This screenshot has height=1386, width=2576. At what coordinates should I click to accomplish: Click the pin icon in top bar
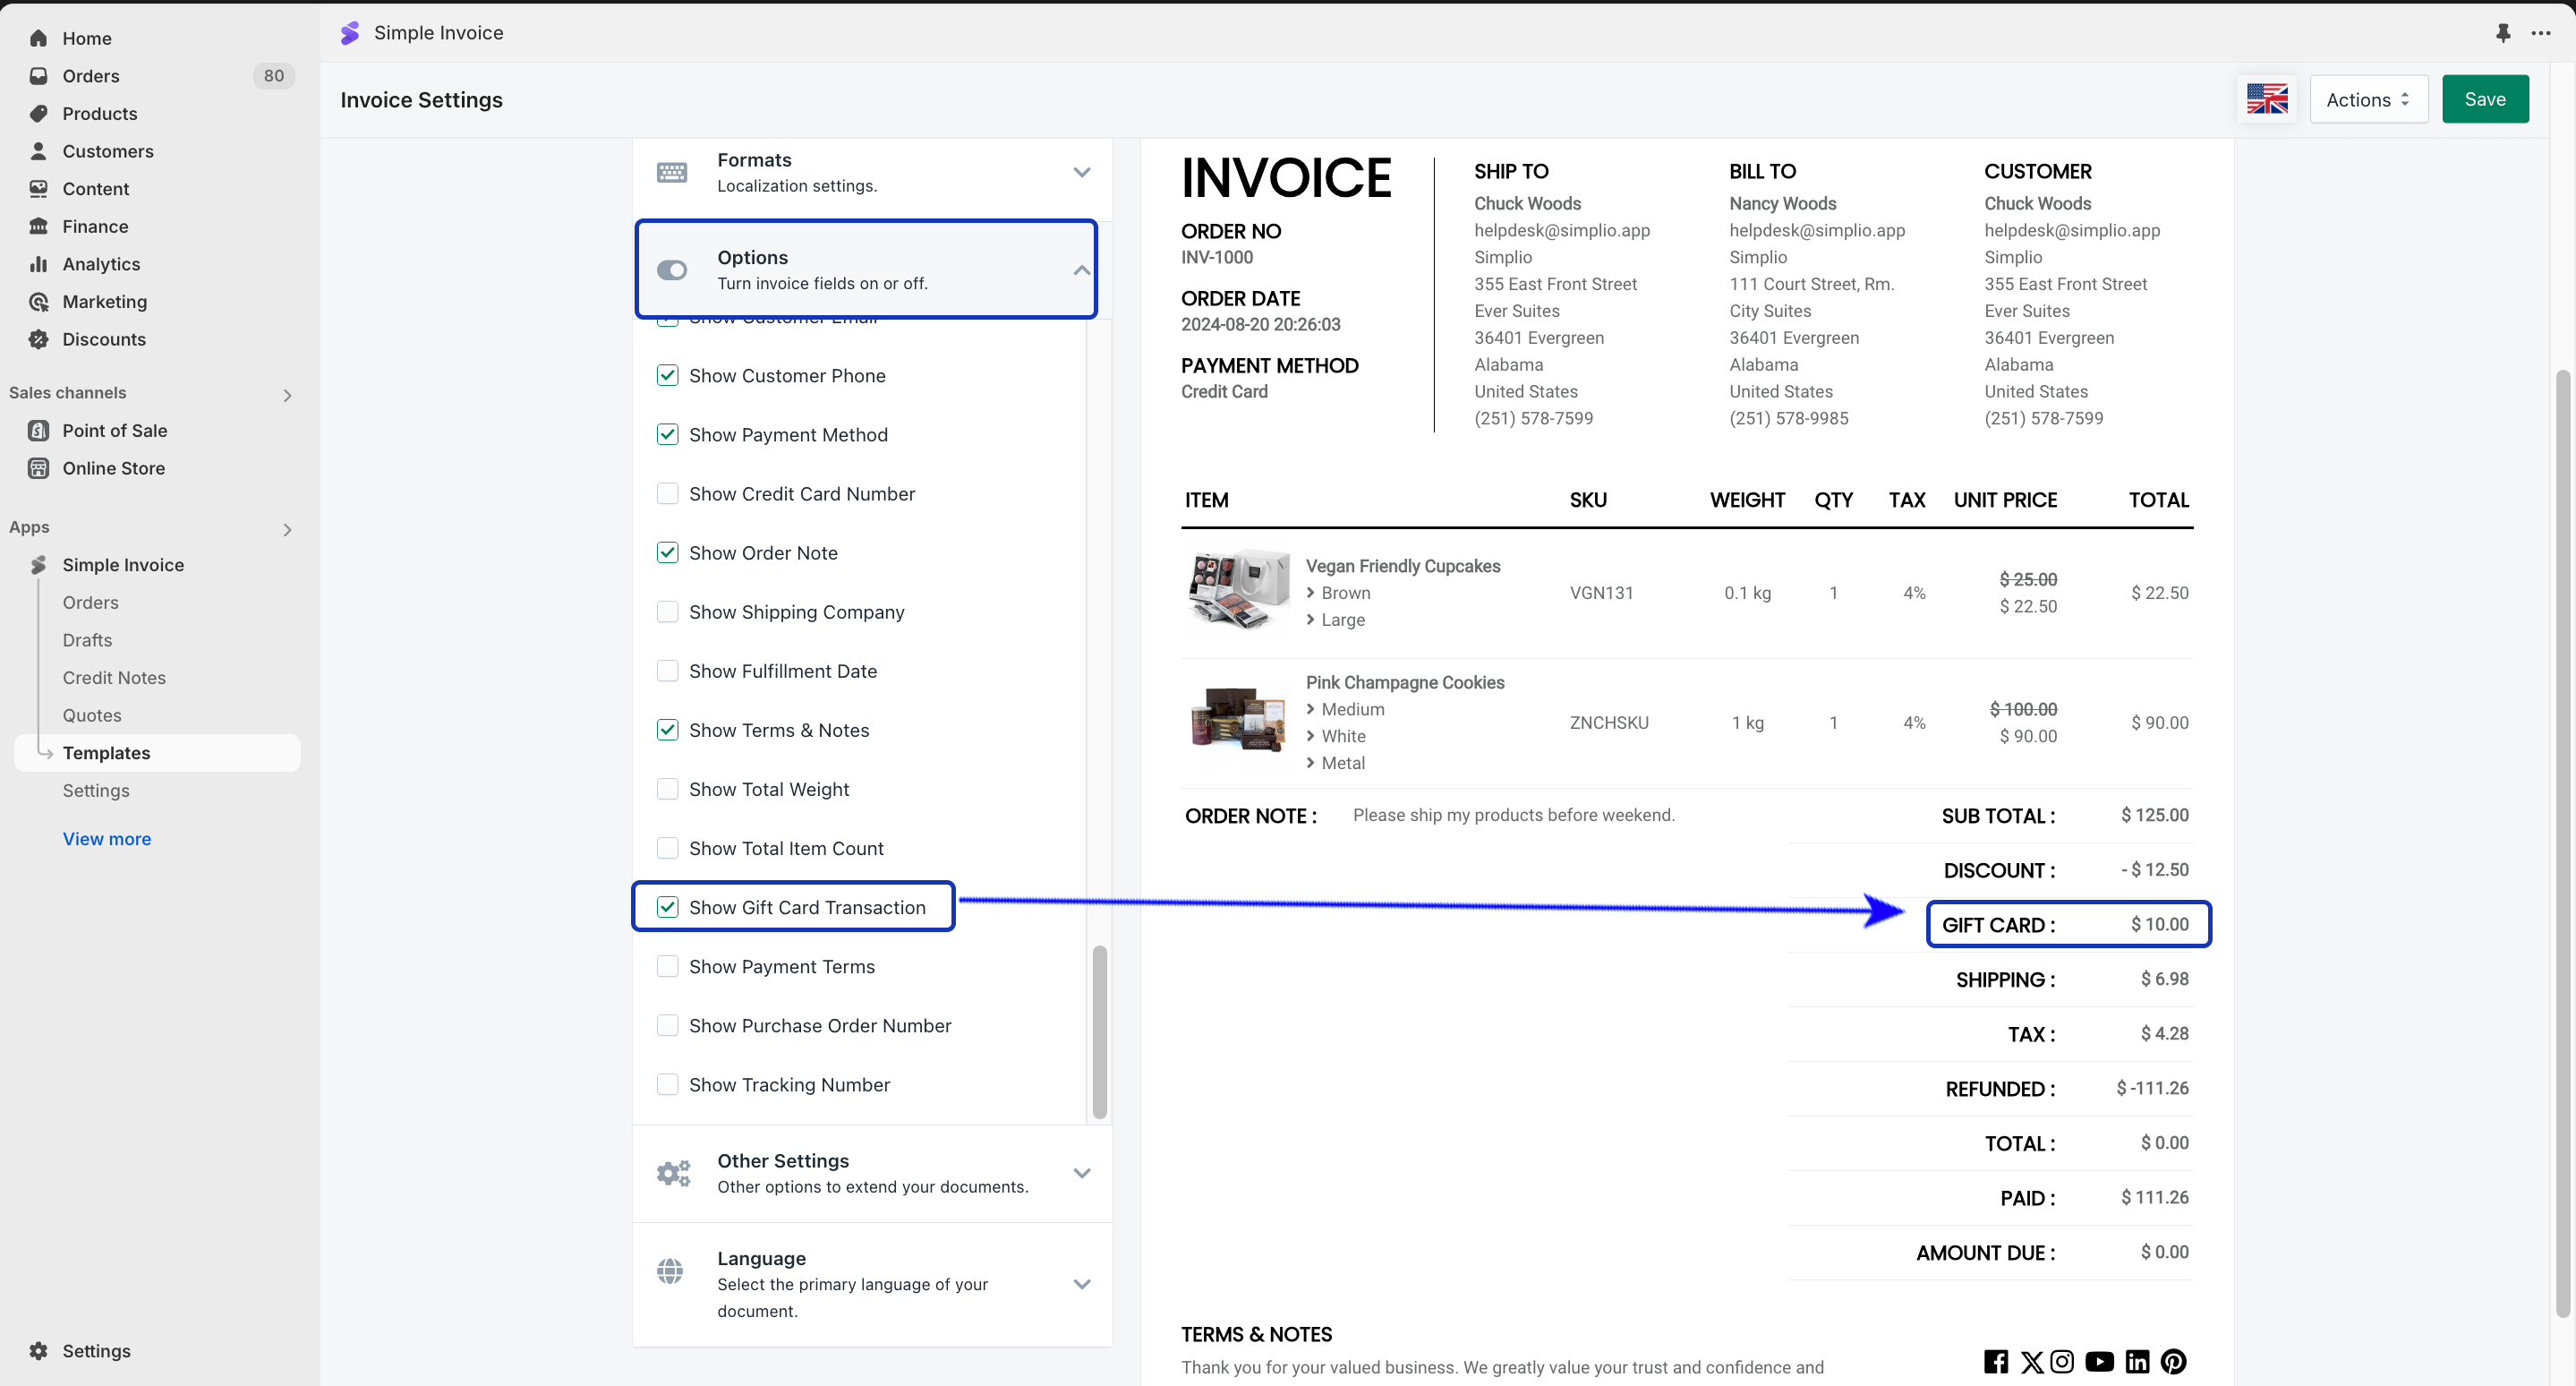(2502, 33)
